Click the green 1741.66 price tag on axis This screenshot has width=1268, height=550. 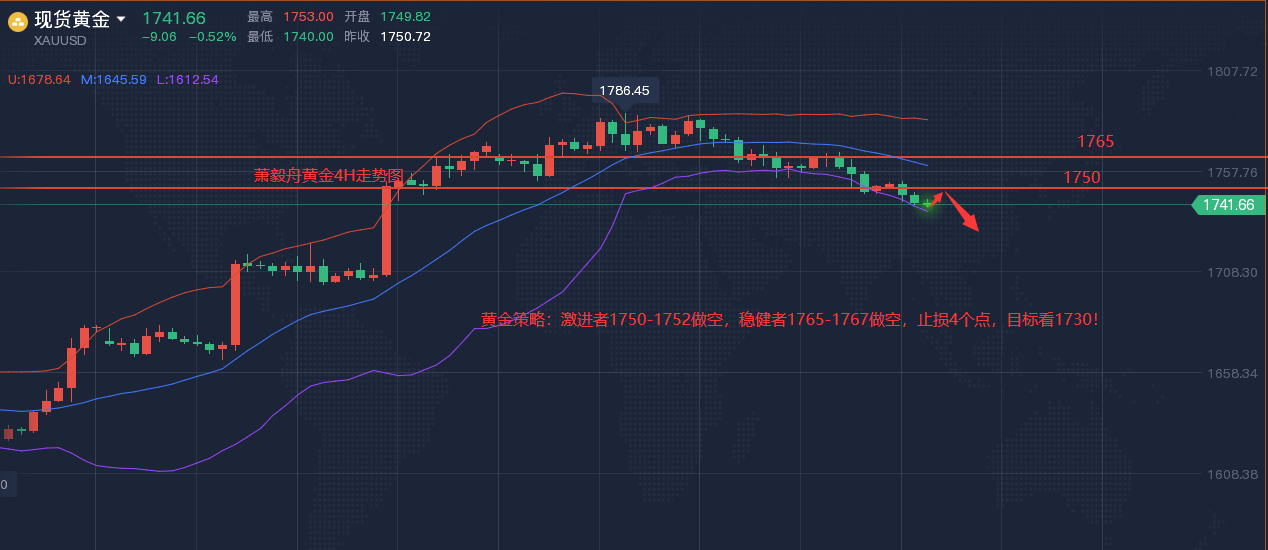[x=1229, y=205]
